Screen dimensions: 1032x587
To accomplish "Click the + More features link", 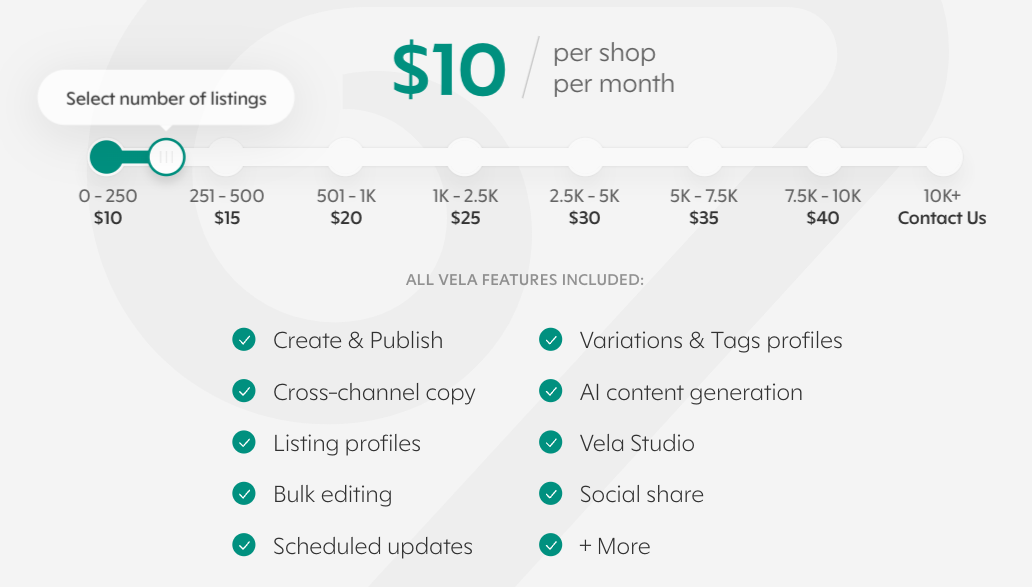I will [x=614, y=546].
